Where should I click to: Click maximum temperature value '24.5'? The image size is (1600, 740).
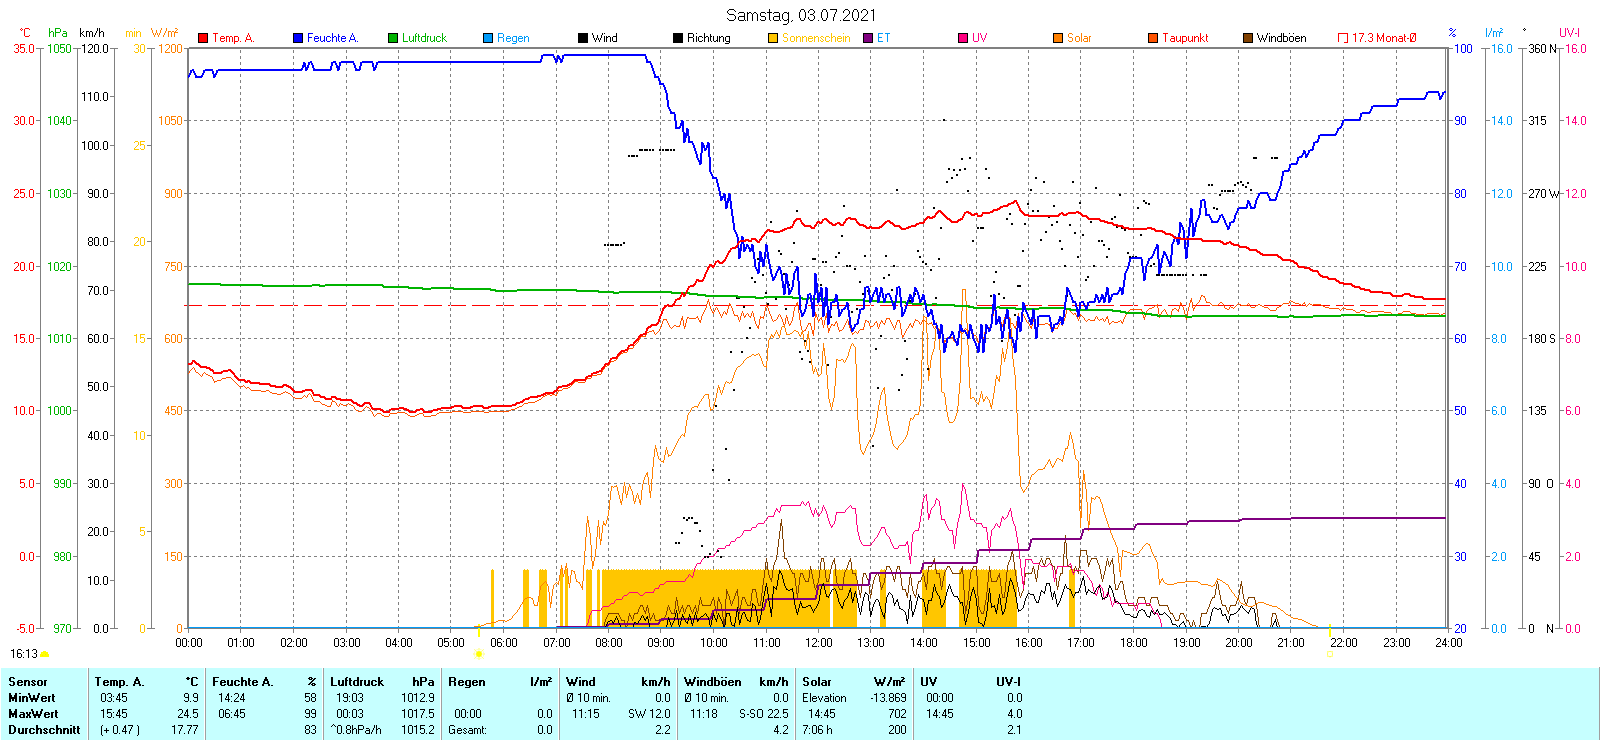pyautogui.click(x=188, y=714)
